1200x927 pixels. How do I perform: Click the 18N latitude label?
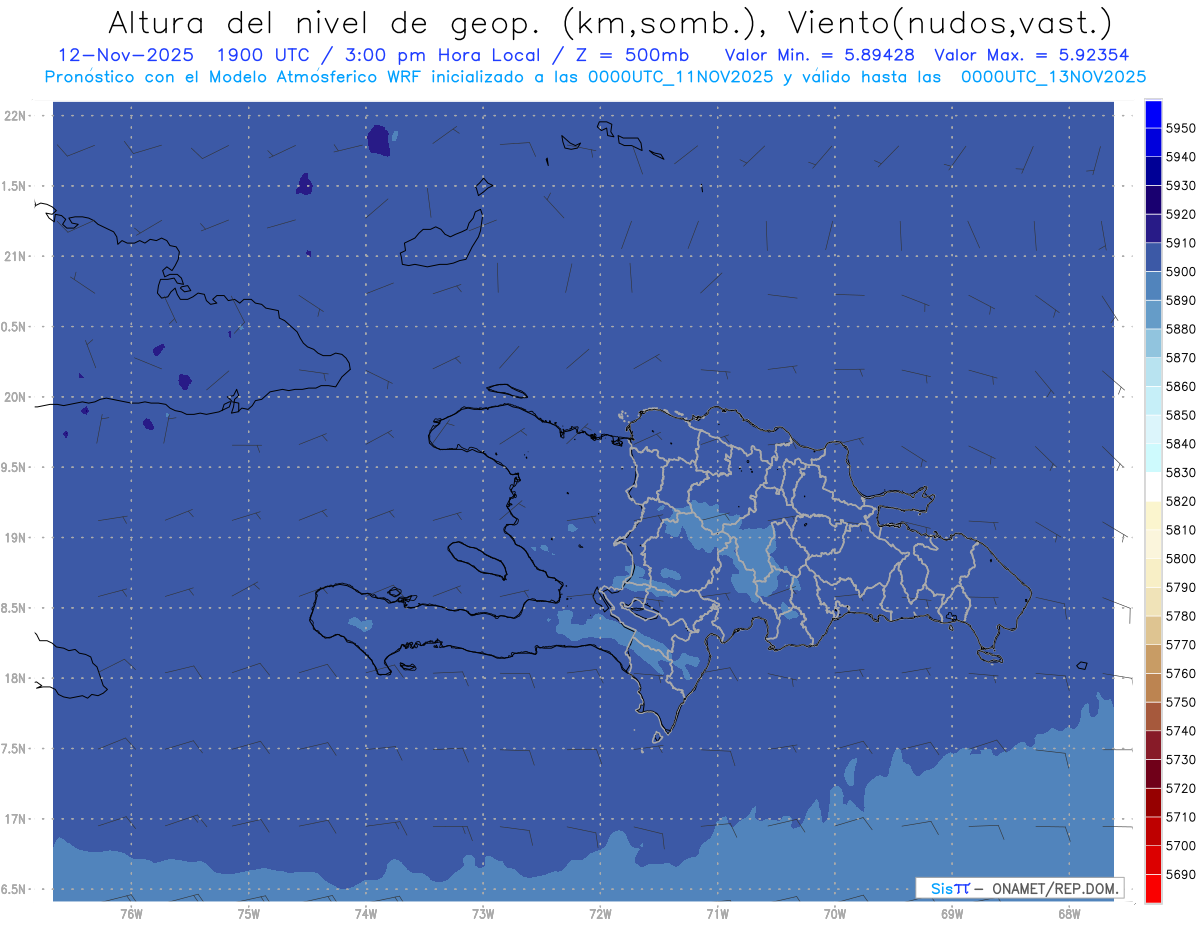point(17,678)
